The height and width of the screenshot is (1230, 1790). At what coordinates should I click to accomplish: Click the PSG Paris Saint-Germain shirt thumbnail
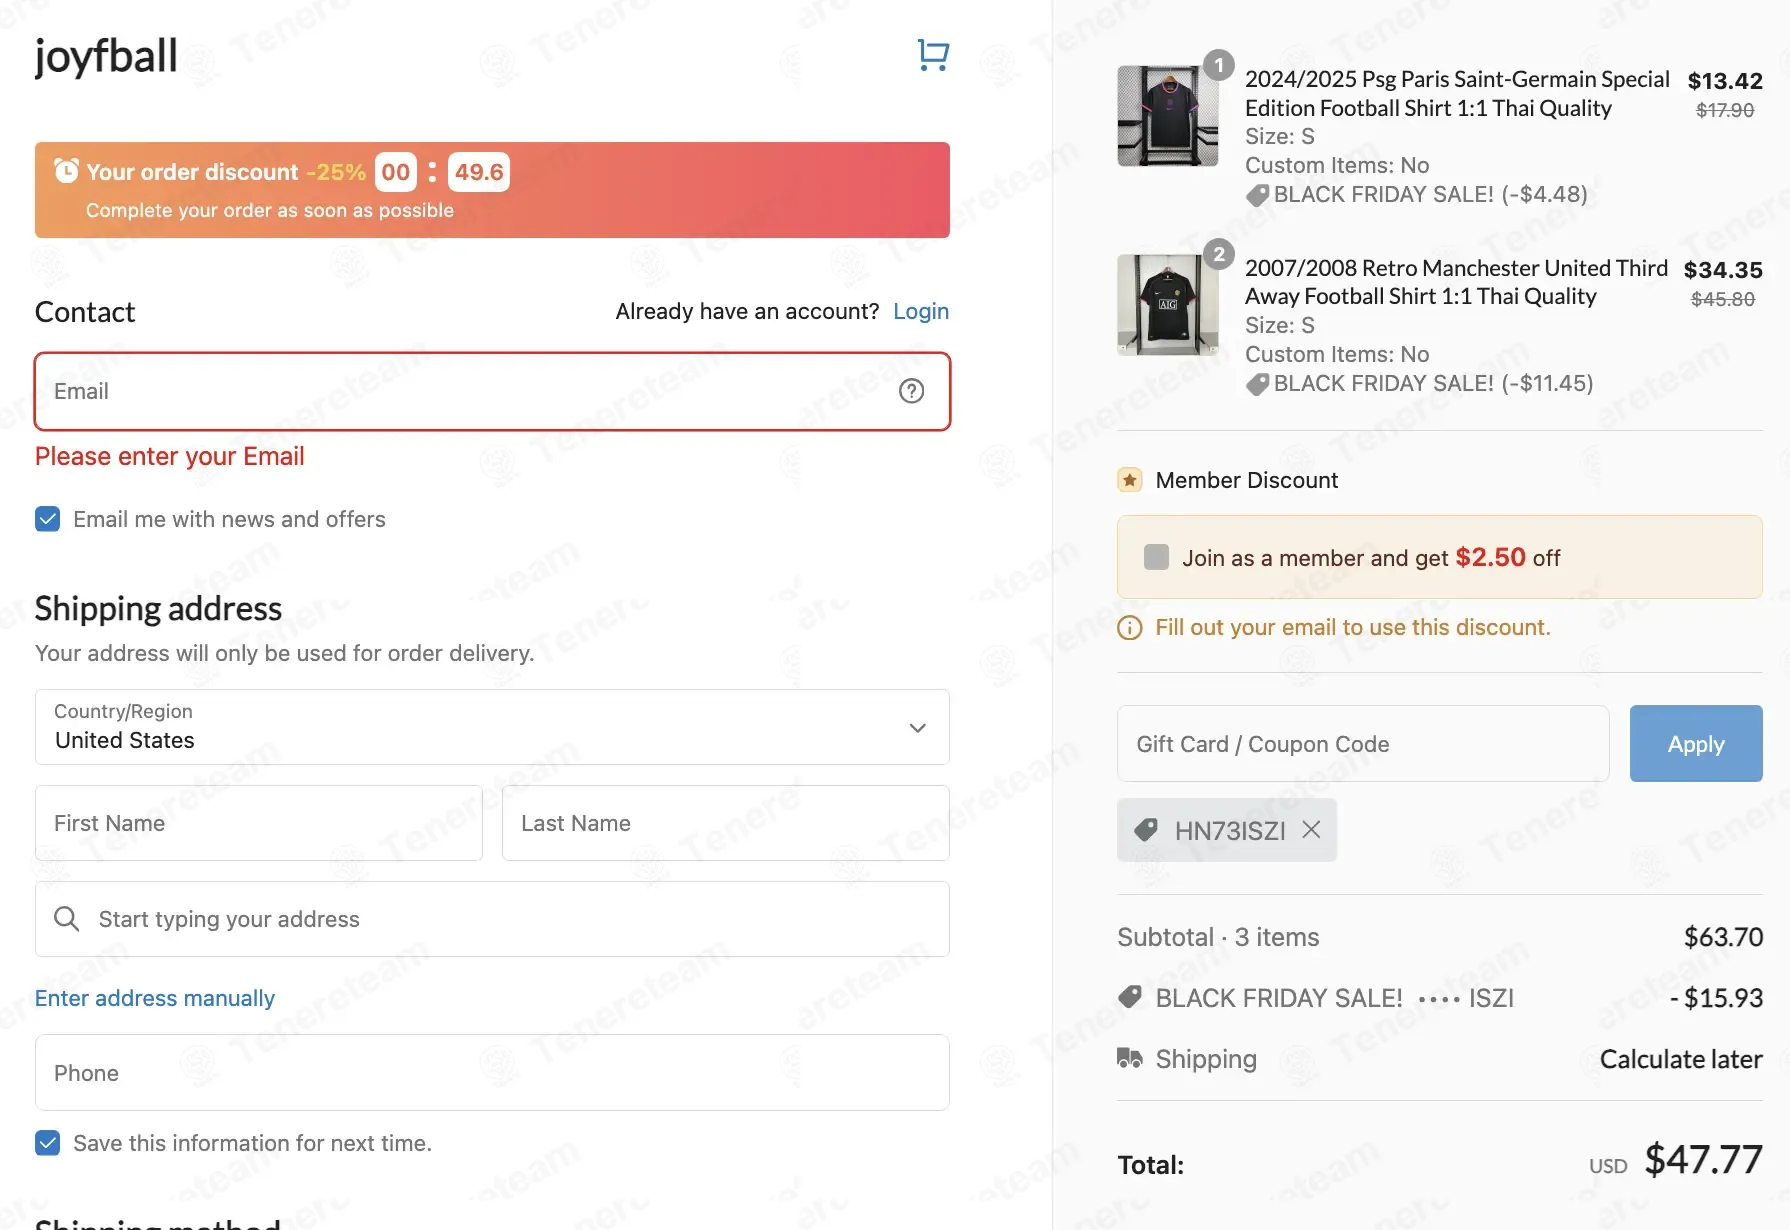(1168, 116)
